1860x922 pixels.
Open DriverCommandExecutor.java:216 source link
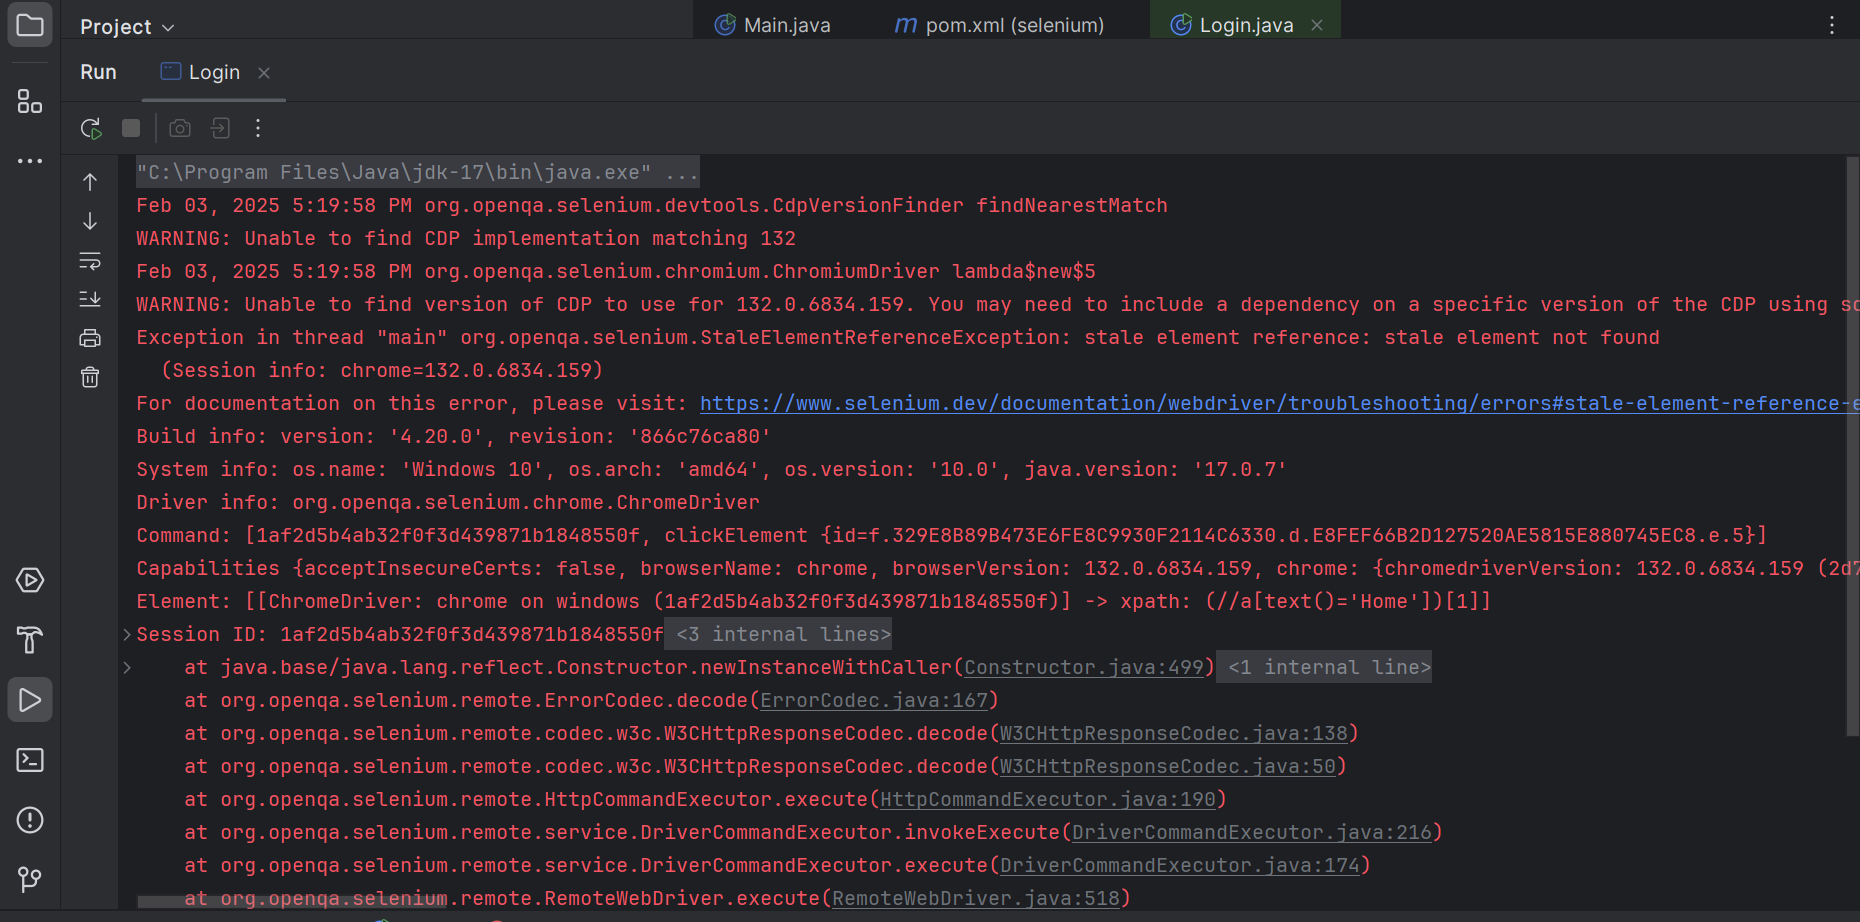coord(1252,832)
